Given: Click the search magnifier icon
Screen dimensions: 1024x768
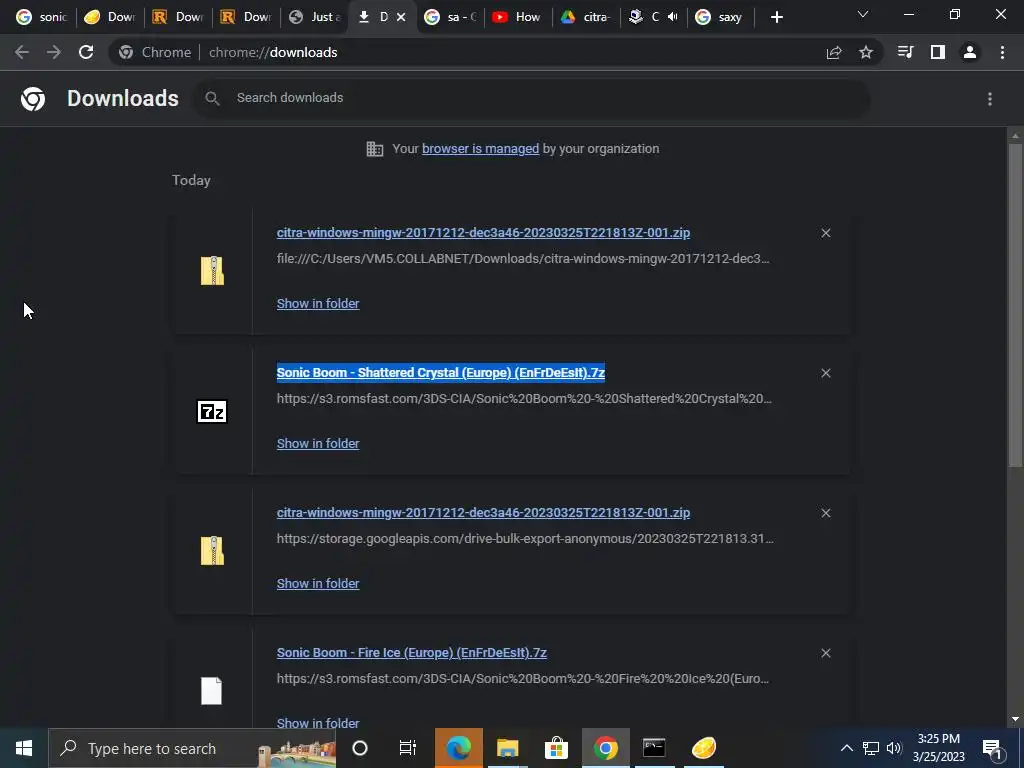Looking at the screenshot, I should (x=212, y=99).
